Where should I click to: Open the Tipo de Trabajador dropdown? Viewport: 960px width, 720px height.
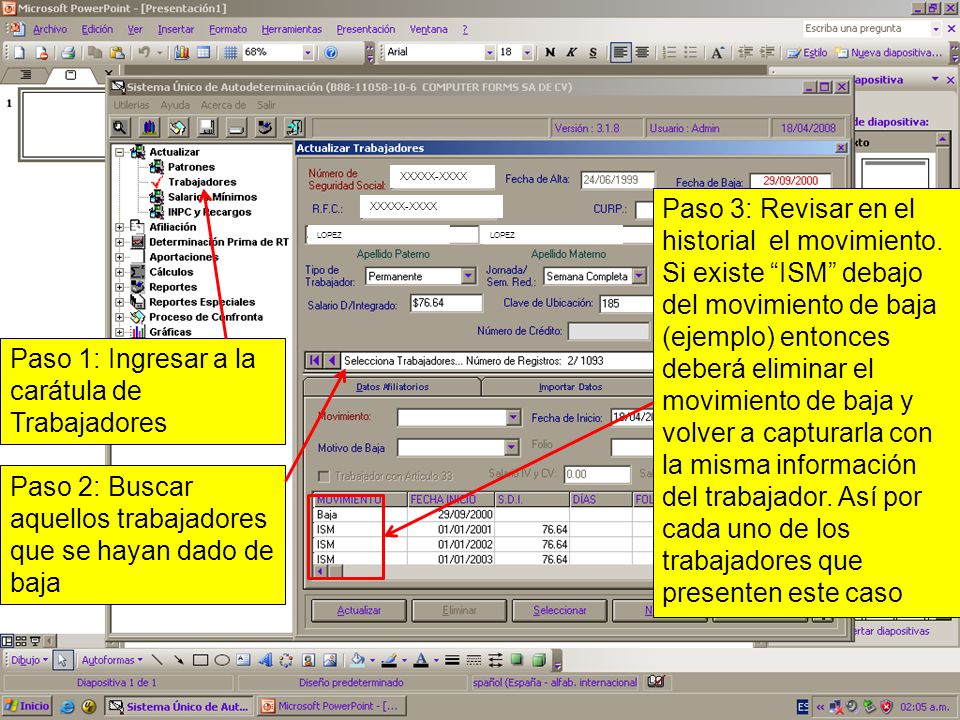coord(468,276)
